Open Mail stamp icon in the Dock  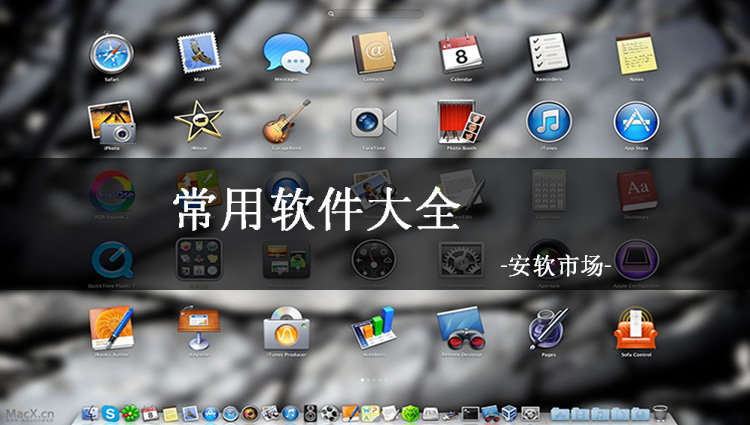[x=190, y=414]
